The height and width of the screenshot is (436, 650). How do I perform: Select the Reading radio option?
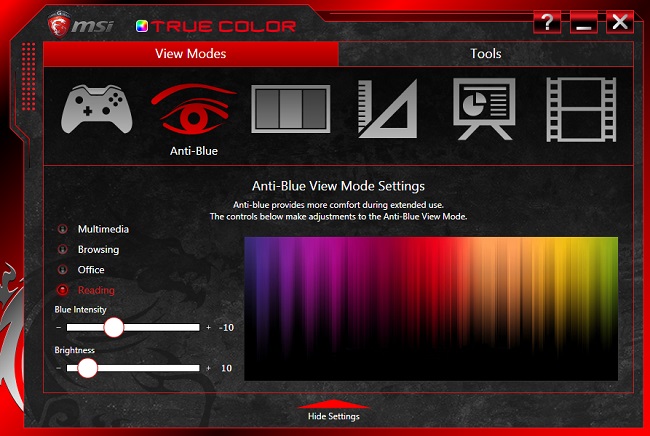pos(63,290)
